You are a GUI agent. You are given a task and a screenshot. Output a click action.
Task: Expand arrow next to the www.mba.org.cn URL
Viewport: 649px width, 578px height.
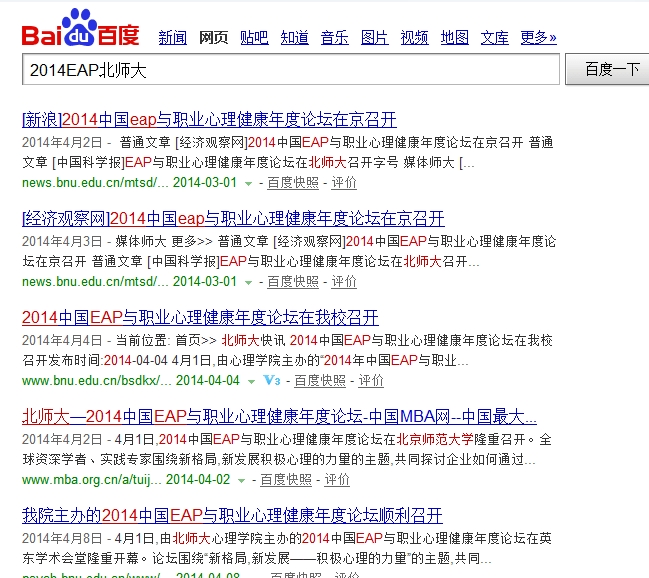point(241,480)
